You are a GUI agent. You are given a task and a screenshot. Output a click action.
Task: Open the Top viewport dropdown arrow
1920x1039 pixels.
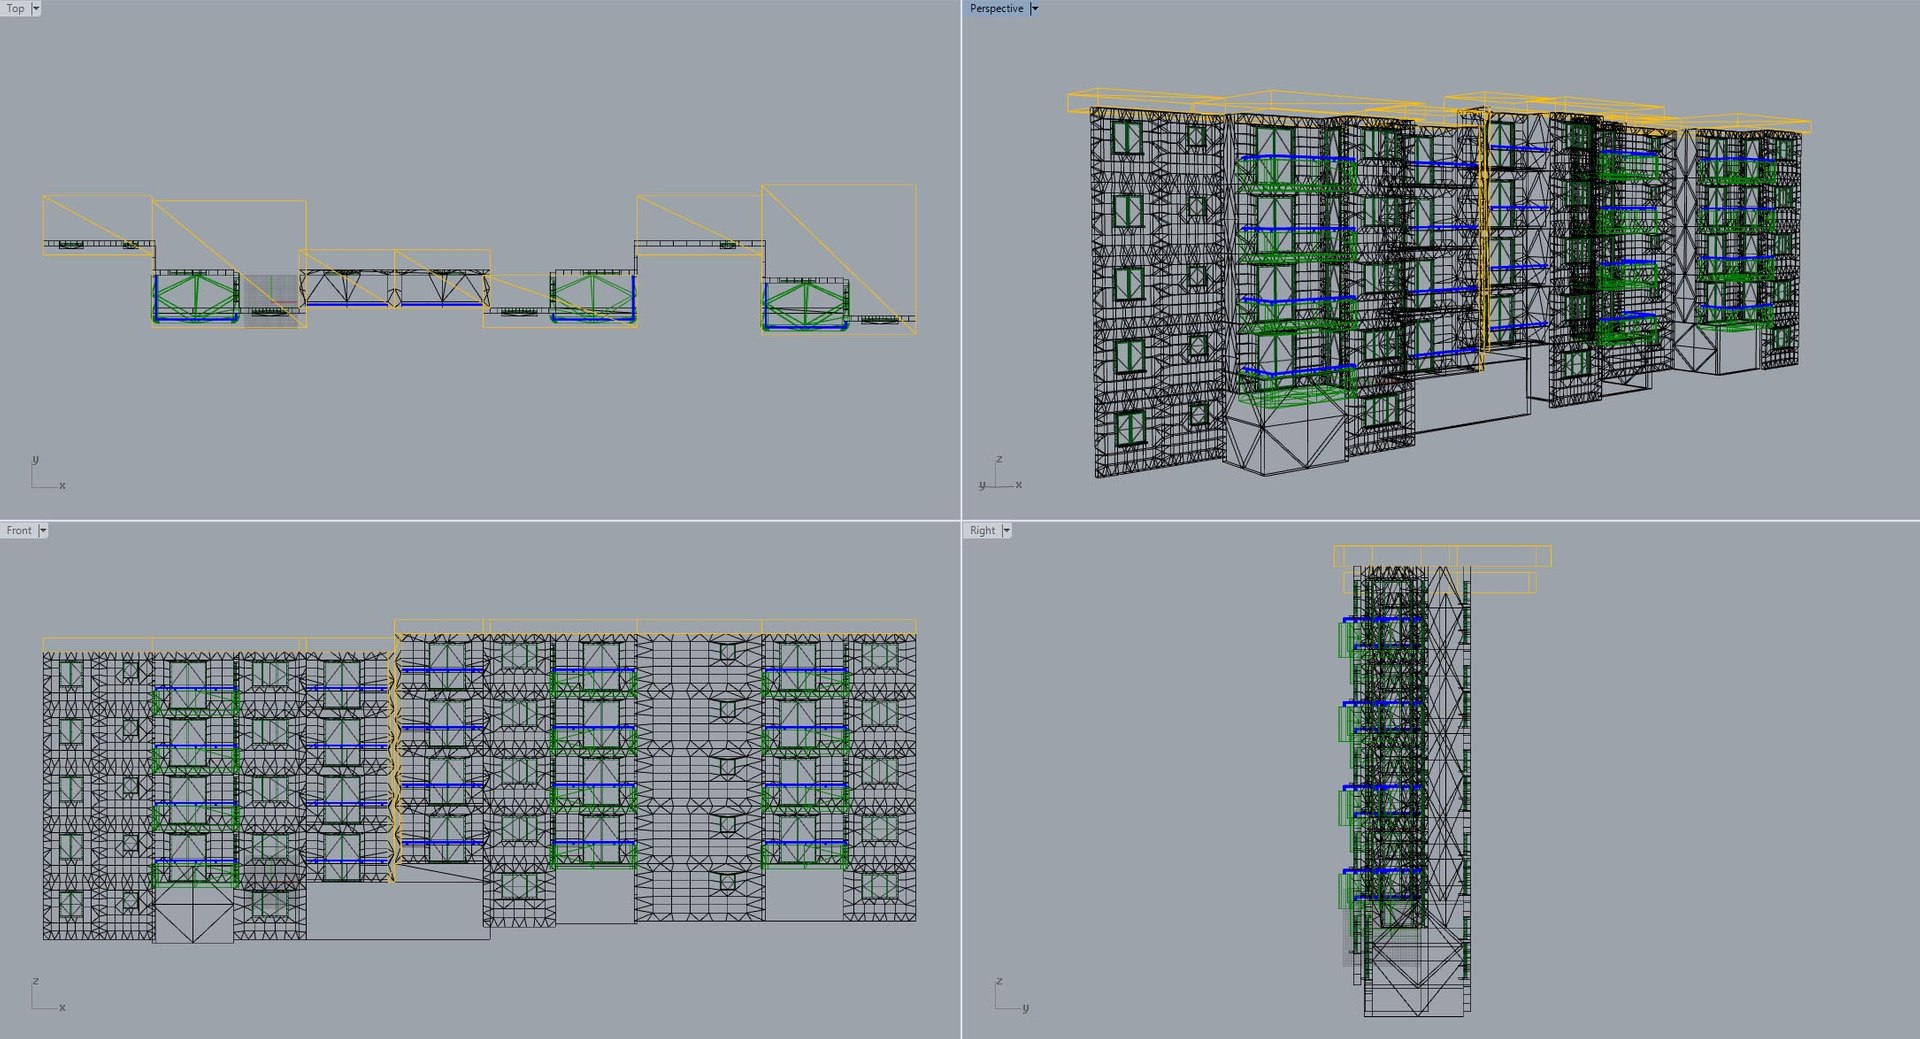tap(36, 8)
